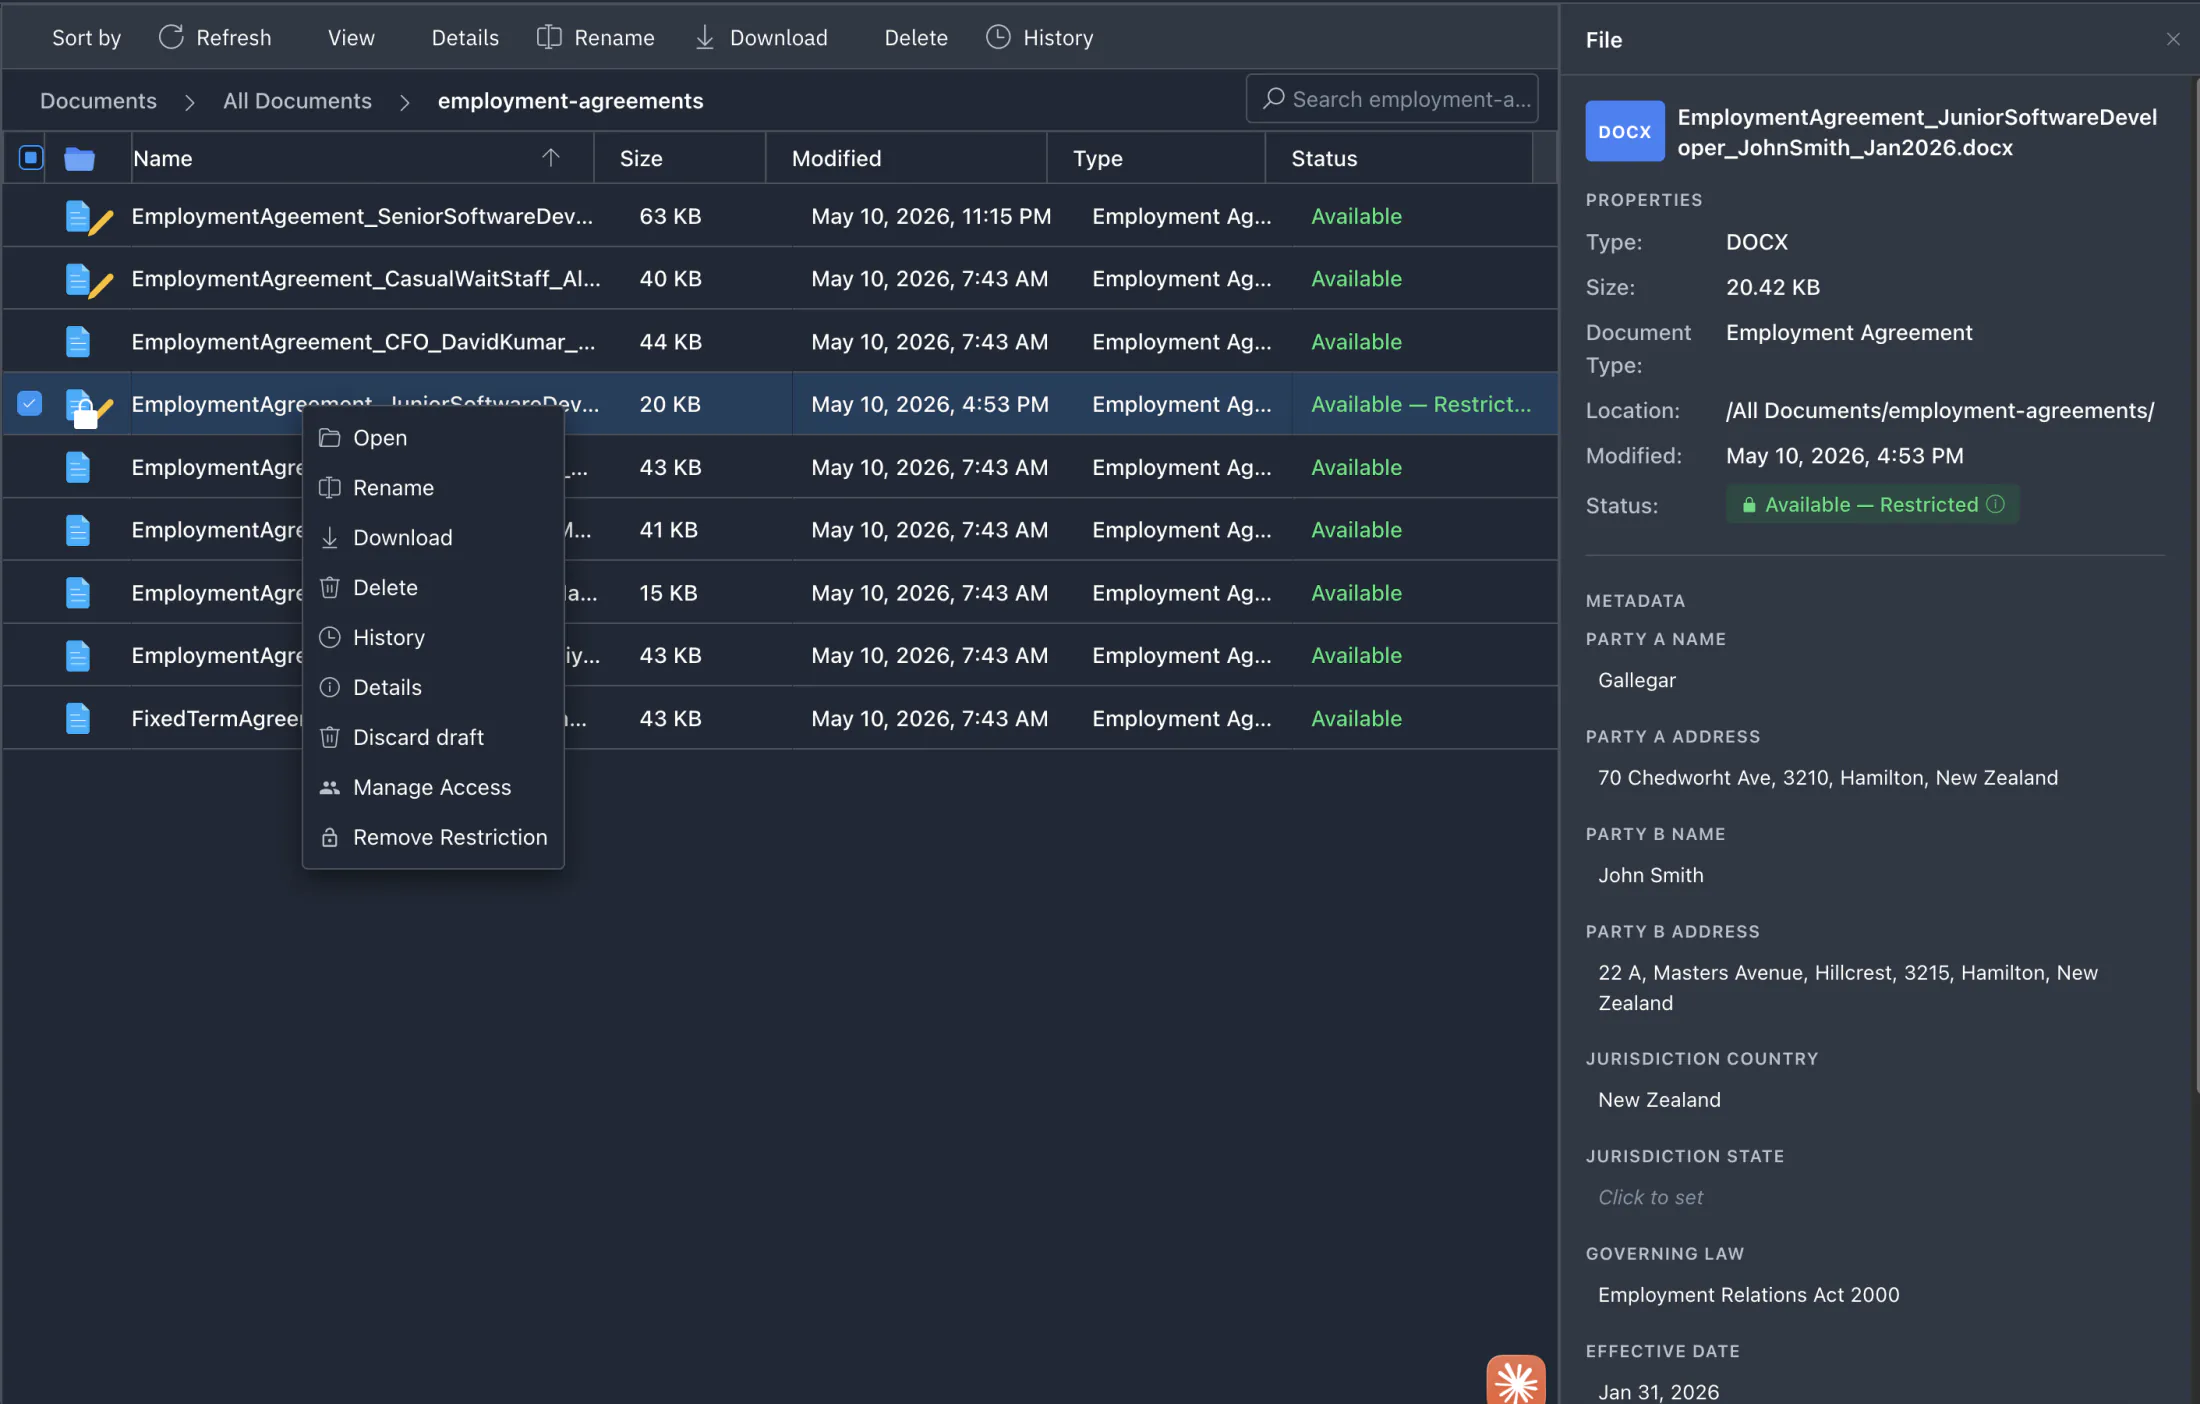Click the folder icon in table header
The height and width of the screenshot is (1404, 2200).
point(79,158)
